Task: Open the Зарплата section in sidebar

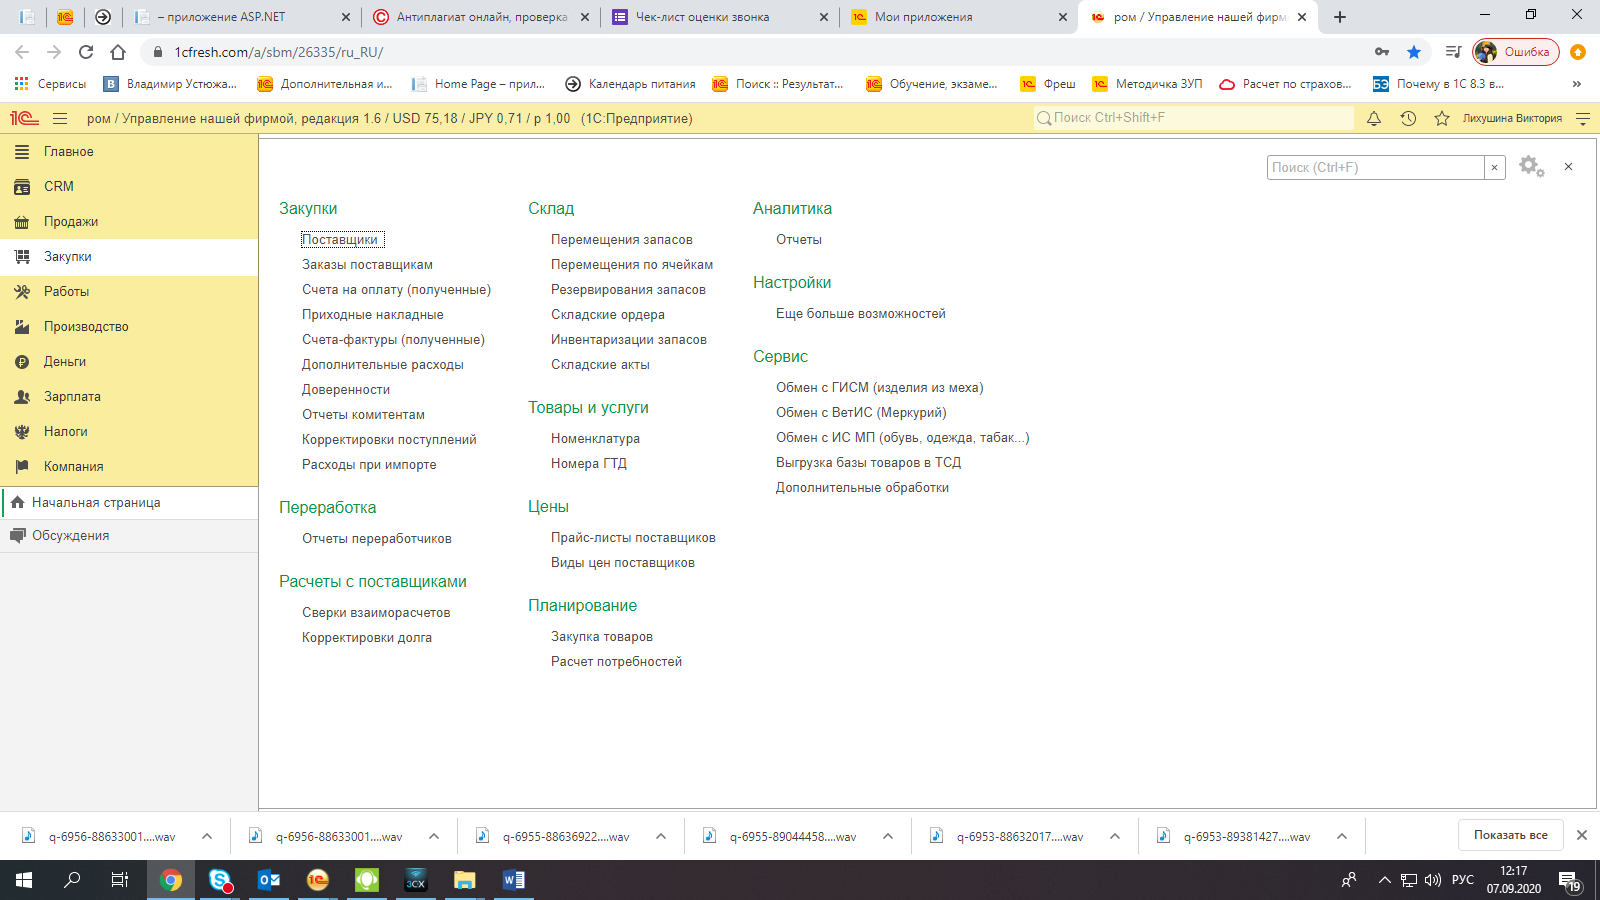Action: click(129, 397)
